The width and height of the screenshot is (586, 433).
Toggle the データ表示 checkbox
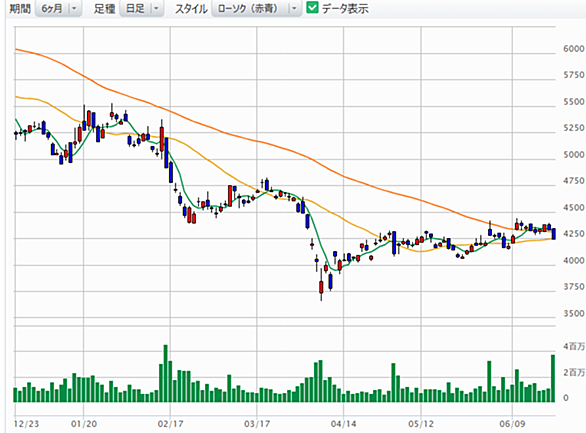[312, 7]
